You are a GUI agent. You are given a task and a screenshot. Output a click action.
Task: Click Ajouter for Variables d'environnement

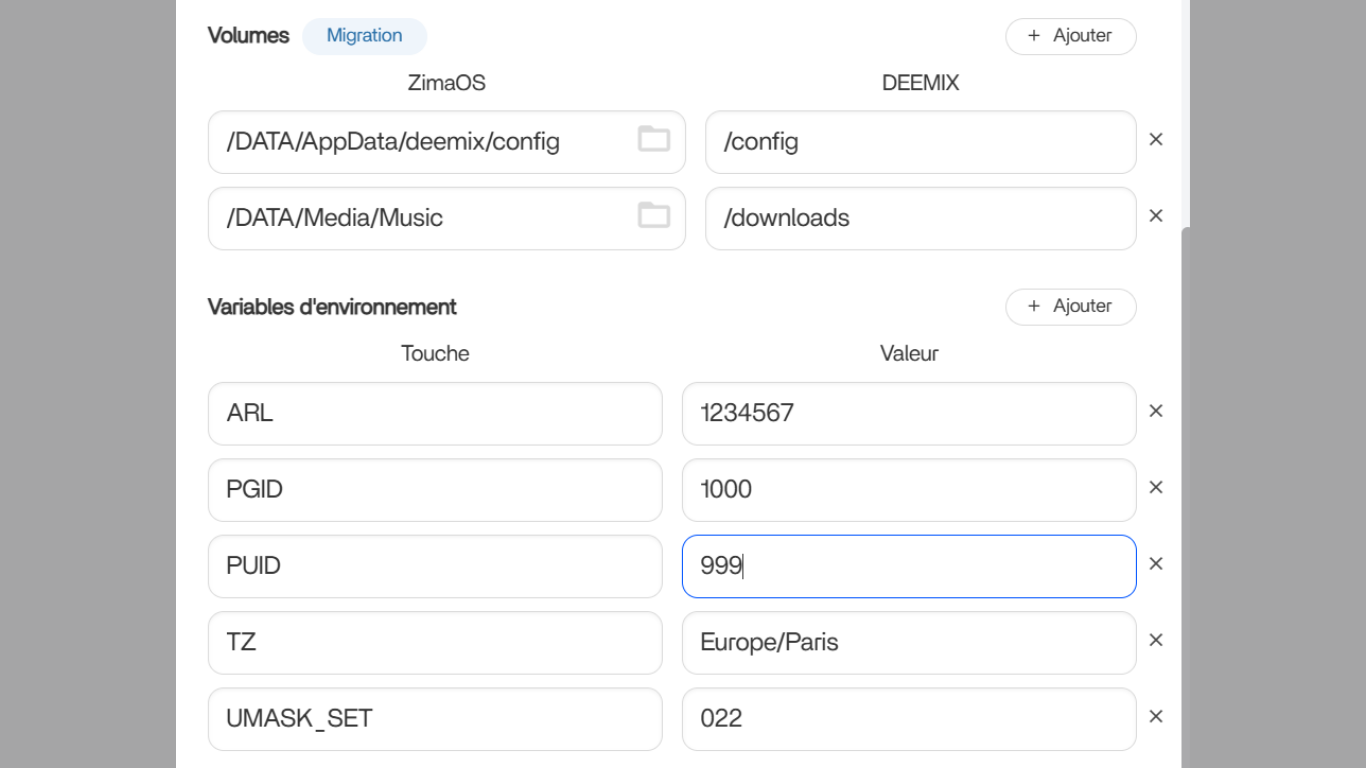(x=1070, y=307)
